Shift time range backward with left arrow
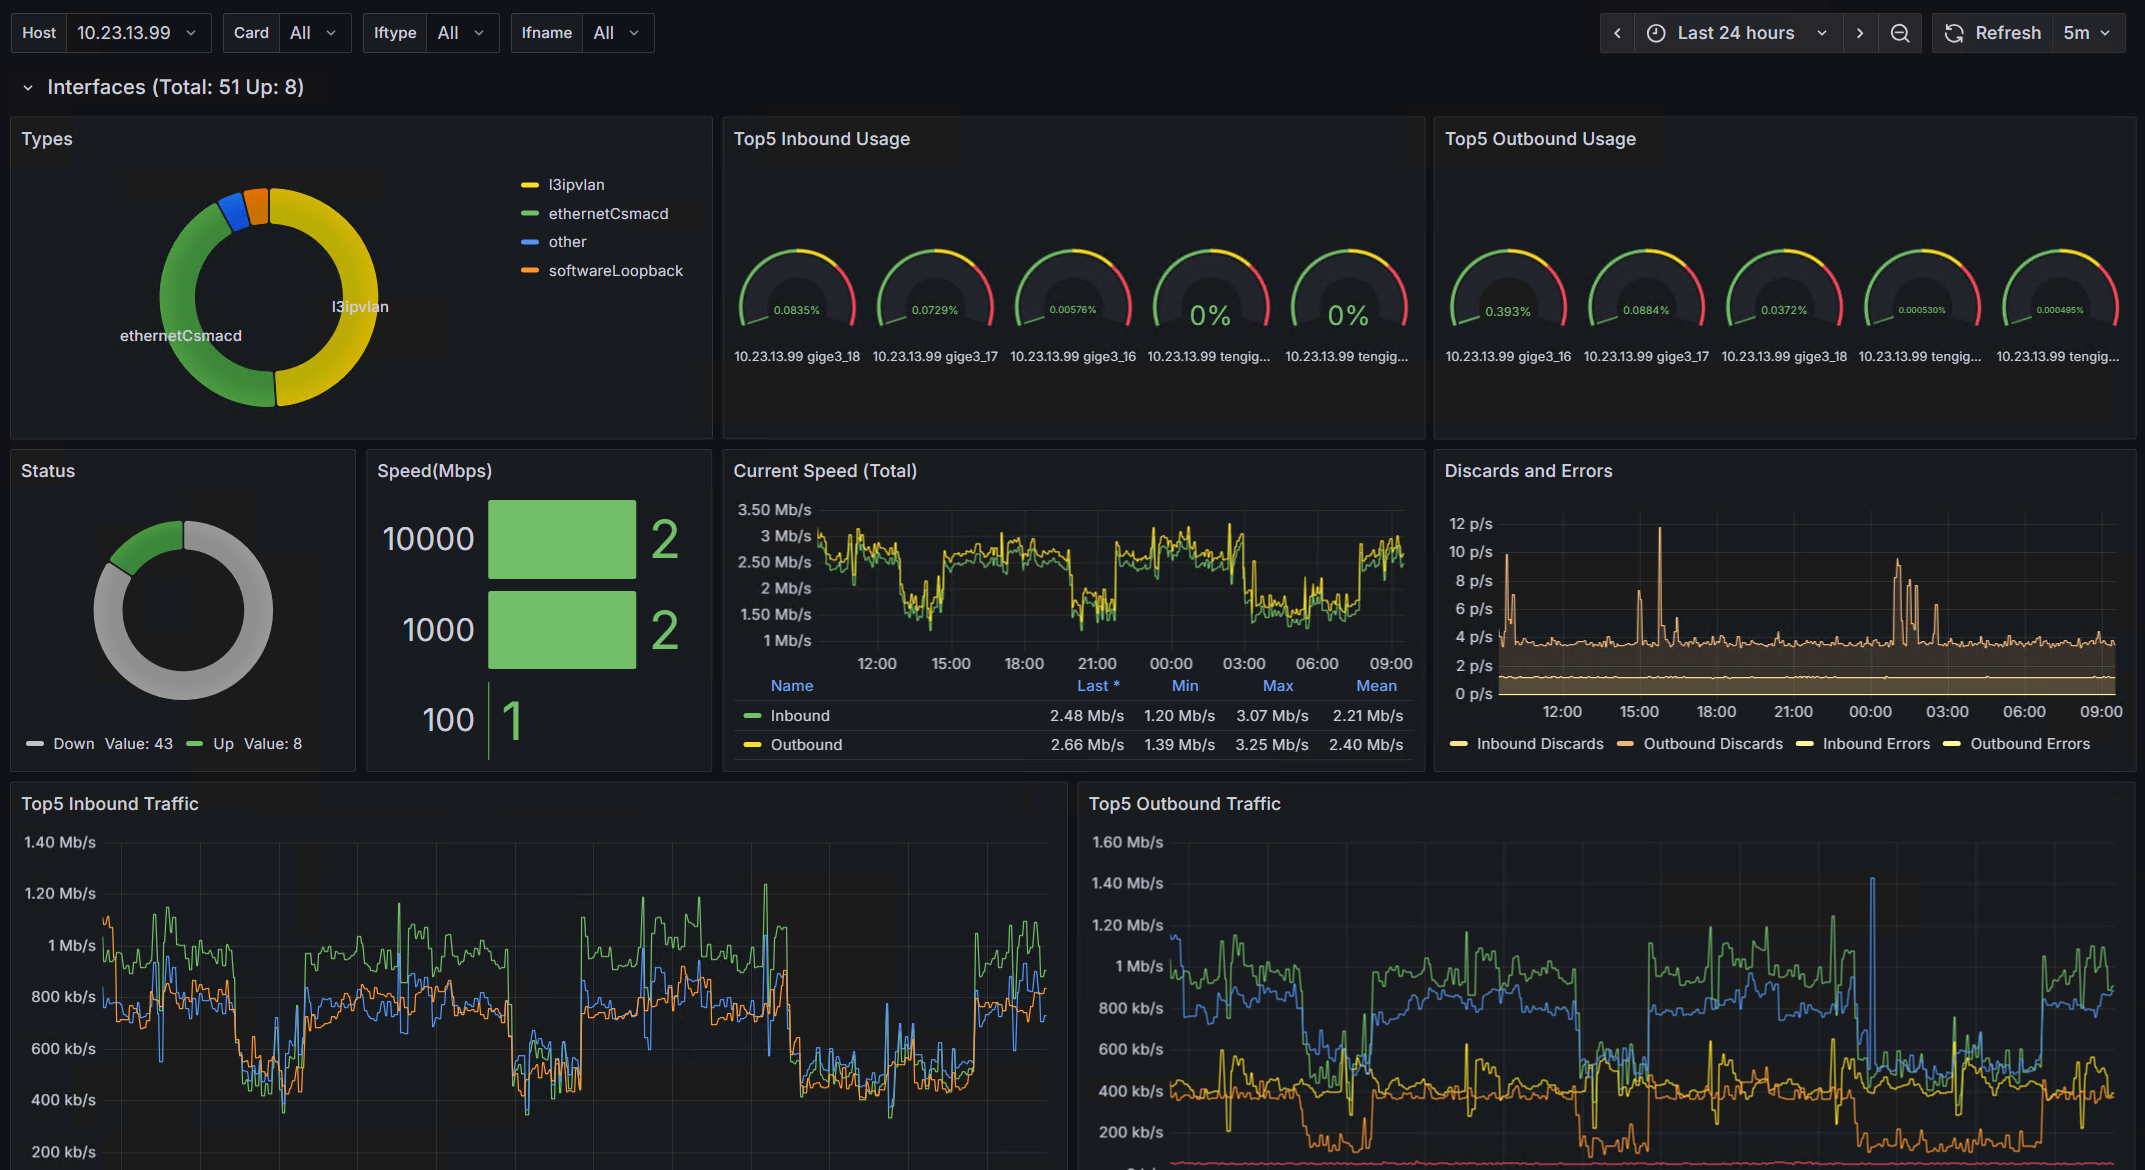 (1617, 33)
